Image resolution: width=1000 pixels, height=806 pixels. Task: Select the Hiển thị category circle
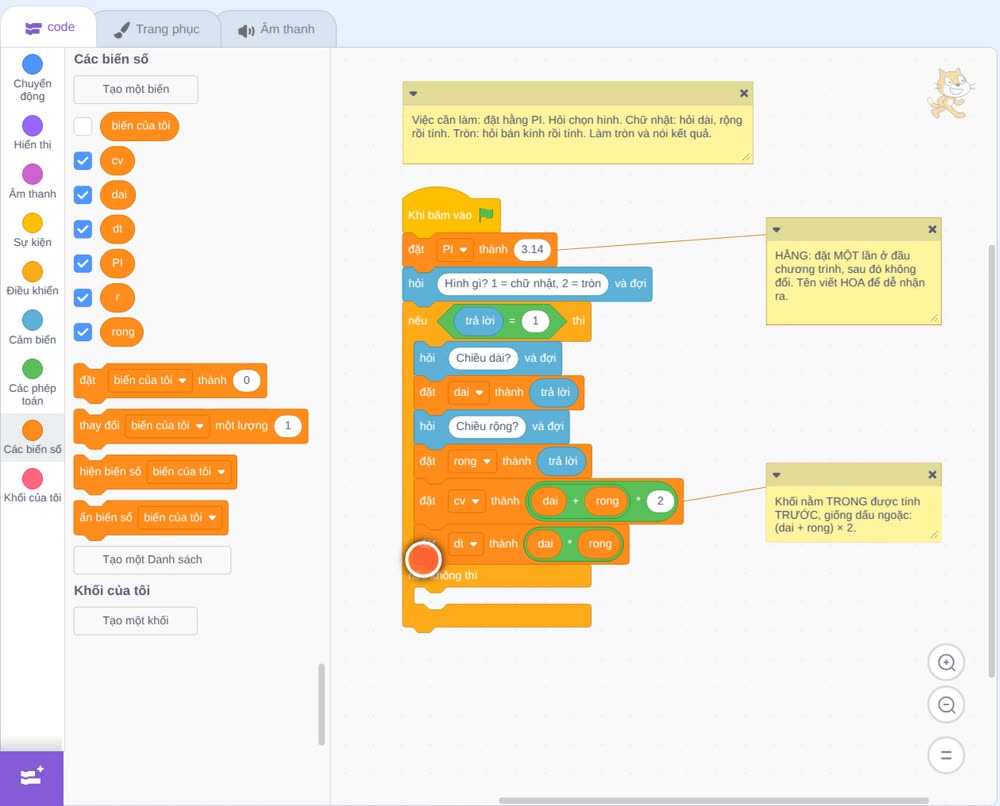pos(33,126)
